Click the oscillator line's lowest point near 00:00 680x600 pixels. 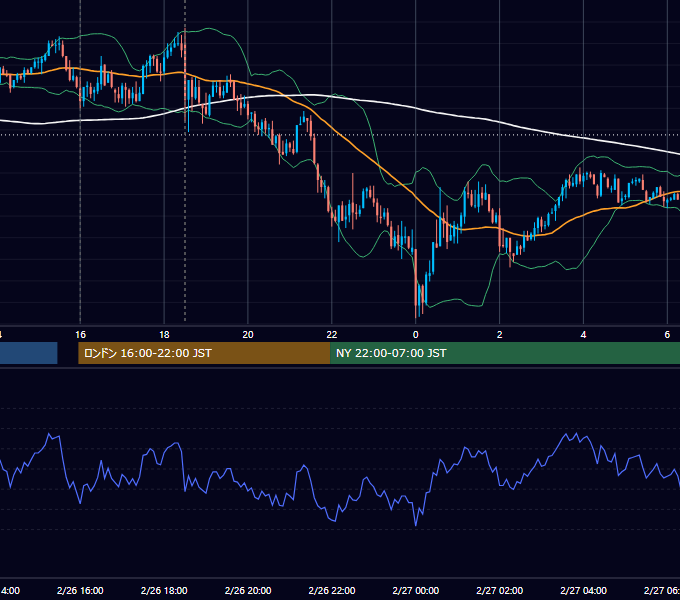tap(415, 525)
